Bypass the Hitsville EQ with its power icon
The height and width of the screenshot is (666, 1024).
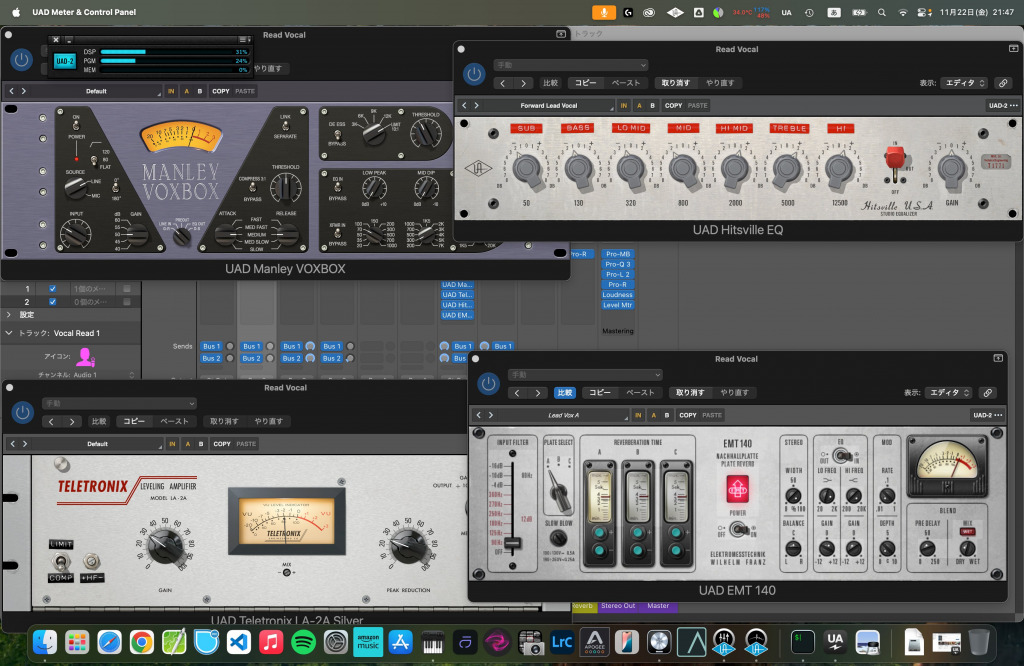pyautogui.click(x=473, y=73)
